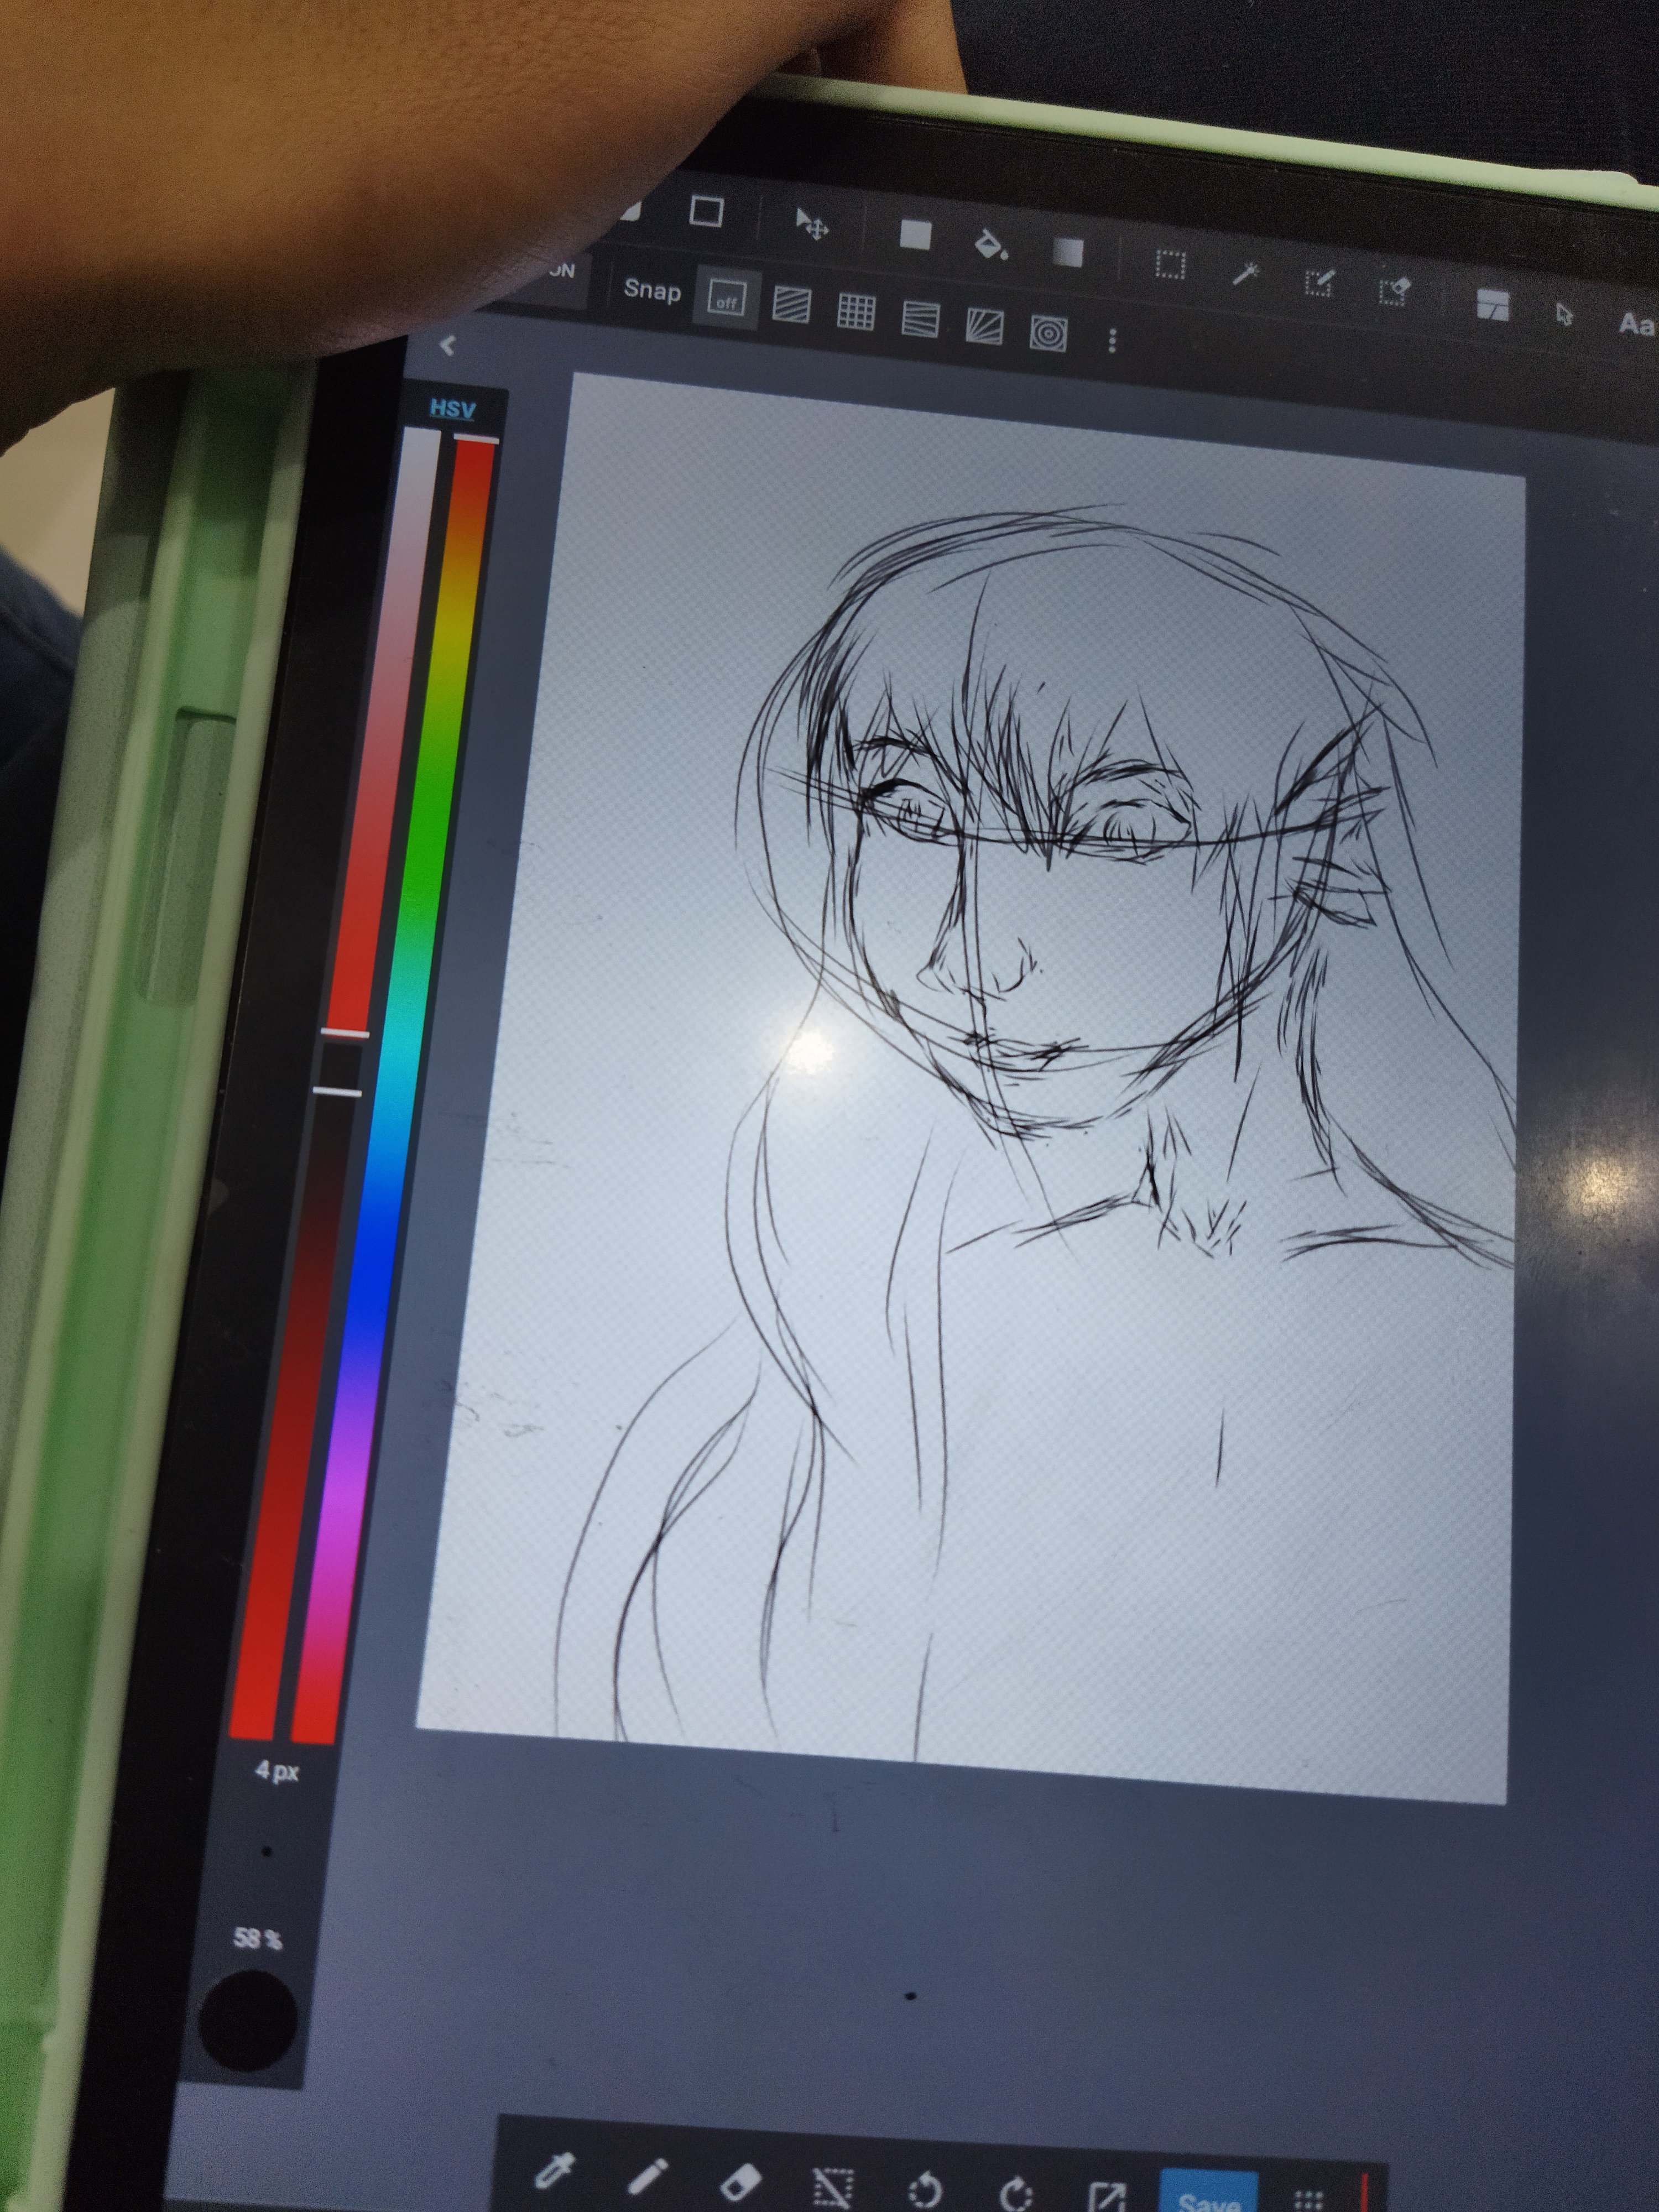The image size is (1659, 2212).
Task: Click the 58 % opacity label
Action: click(x=258, y=1938)
